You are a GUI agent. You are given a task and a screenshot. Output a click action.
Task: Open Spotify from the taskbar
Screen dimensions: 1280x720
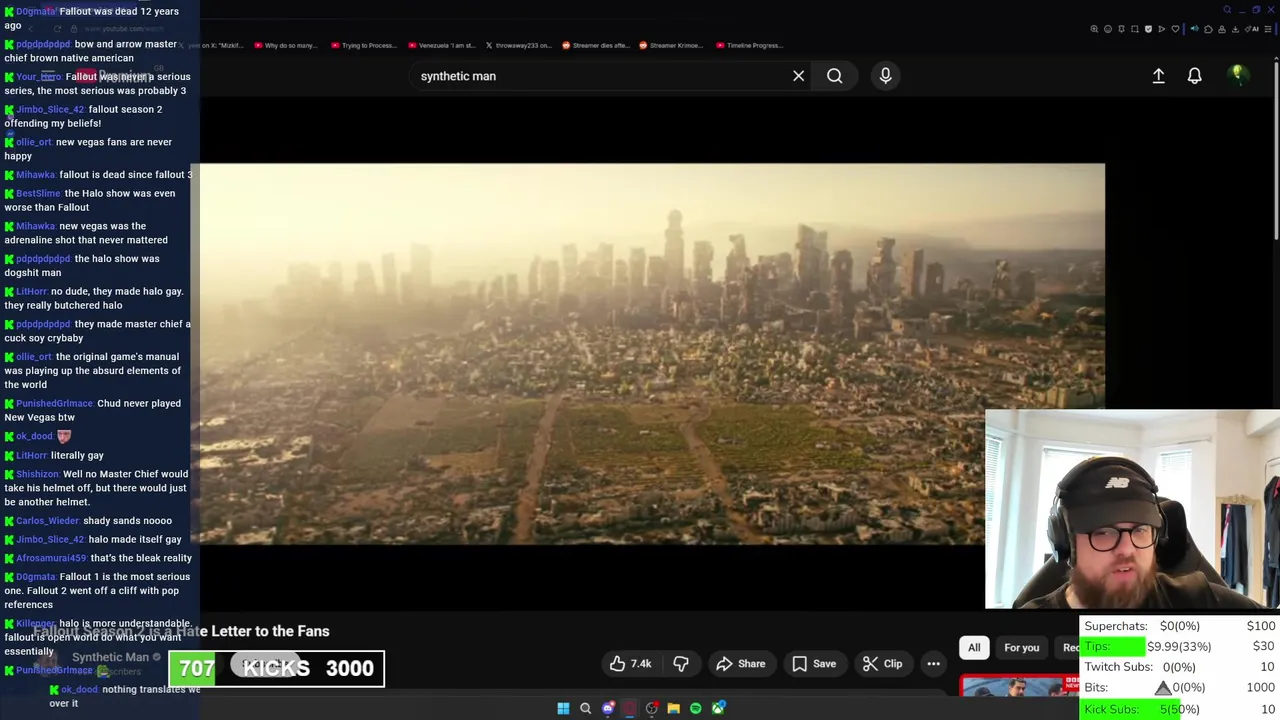click(696, 708)
